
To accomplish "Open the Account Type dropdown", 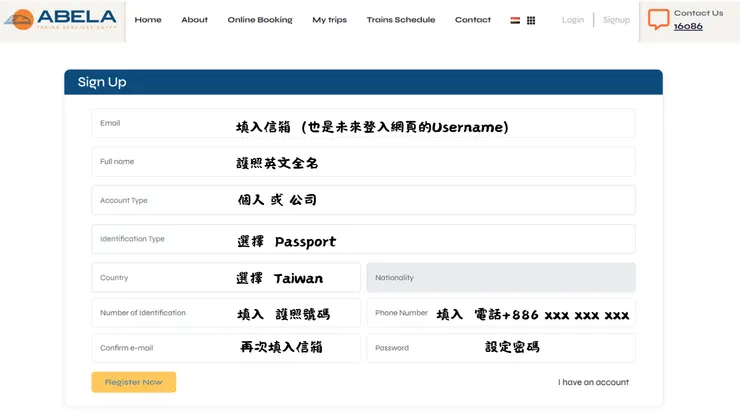I will pos(363,200).
